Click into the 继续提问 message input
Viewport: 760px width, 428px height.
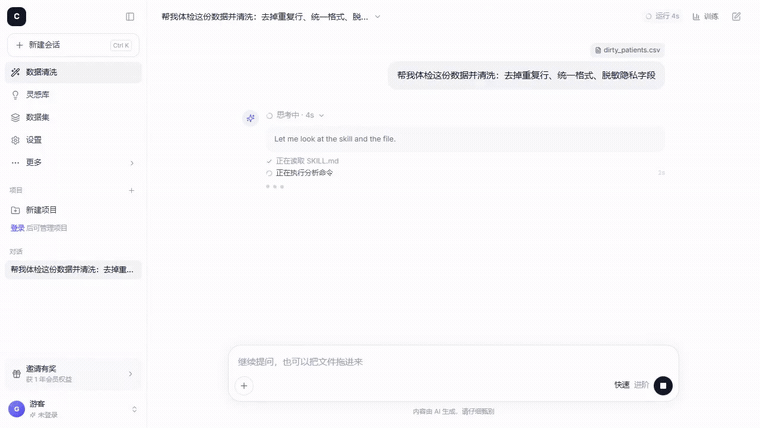point(453,362)
